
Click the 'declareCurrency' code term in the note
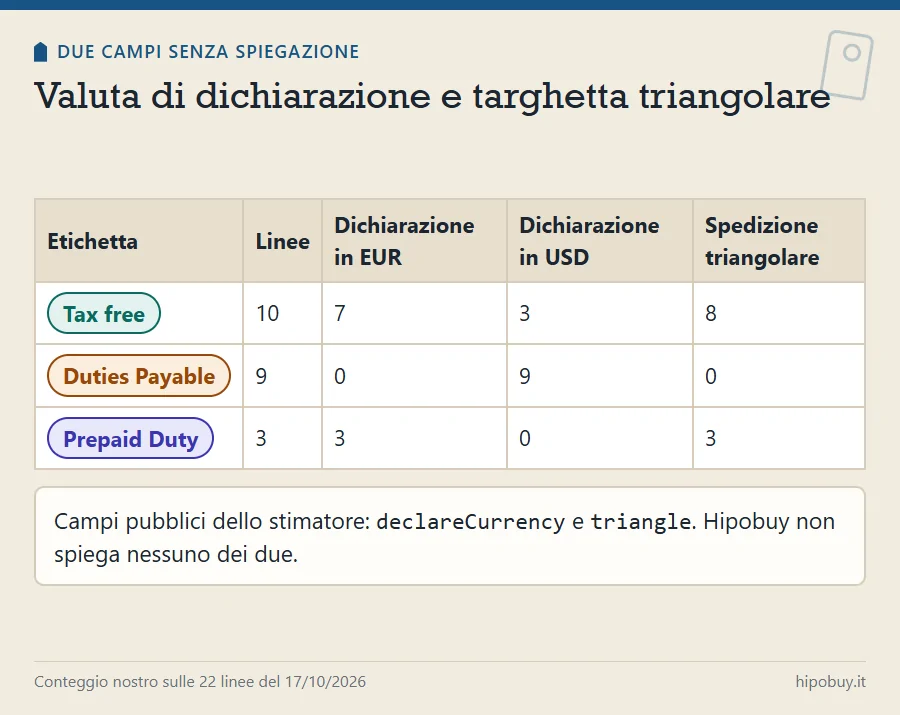coord(471,522)
